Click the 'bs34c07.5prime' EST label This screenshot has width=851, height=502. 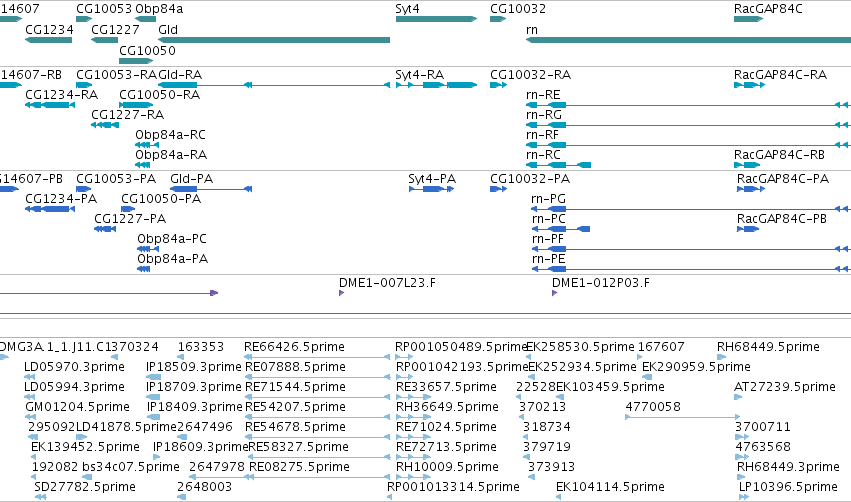tap(131, 467)
